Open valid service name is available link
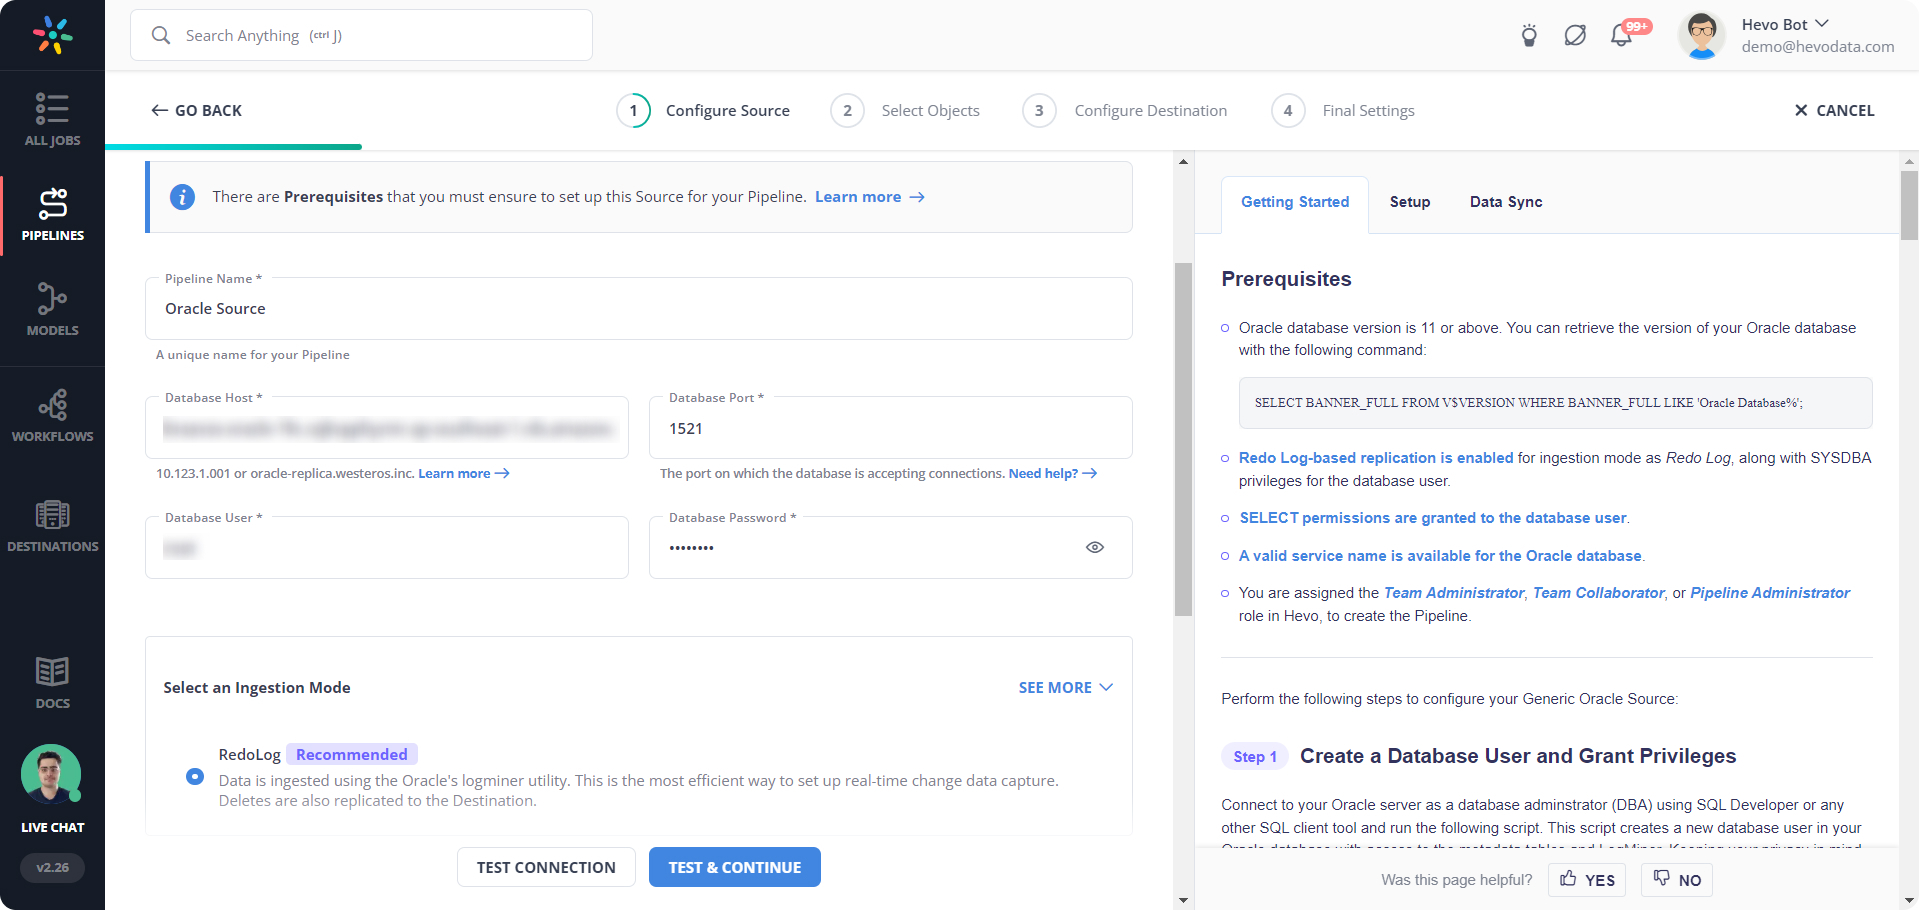1919x910 pixels. click(1440, 556)
